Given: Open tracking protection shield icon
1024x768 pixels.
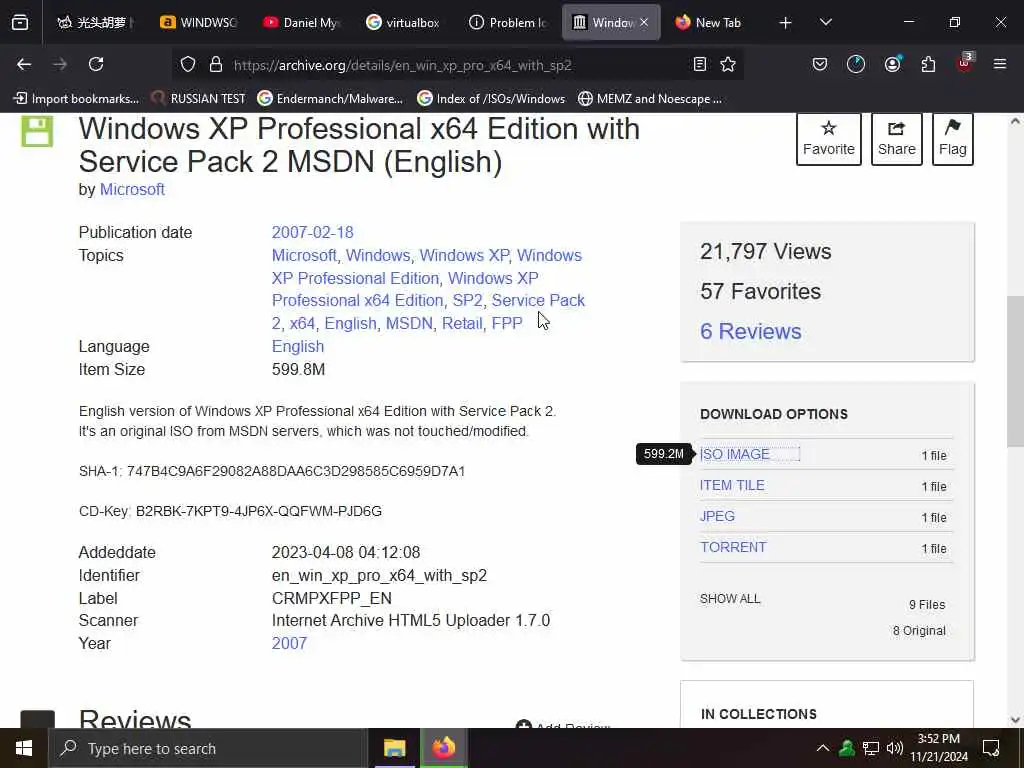Looking at the screenshot, I should coord(188,64).
